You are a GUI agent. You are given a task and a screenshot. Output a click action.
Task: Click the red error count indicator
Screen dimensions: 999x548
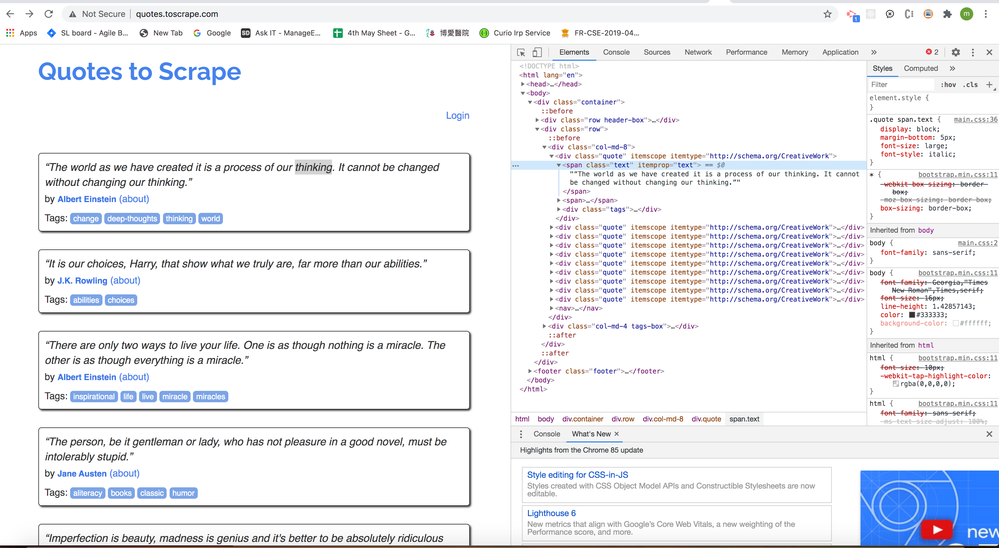point(932,52)
